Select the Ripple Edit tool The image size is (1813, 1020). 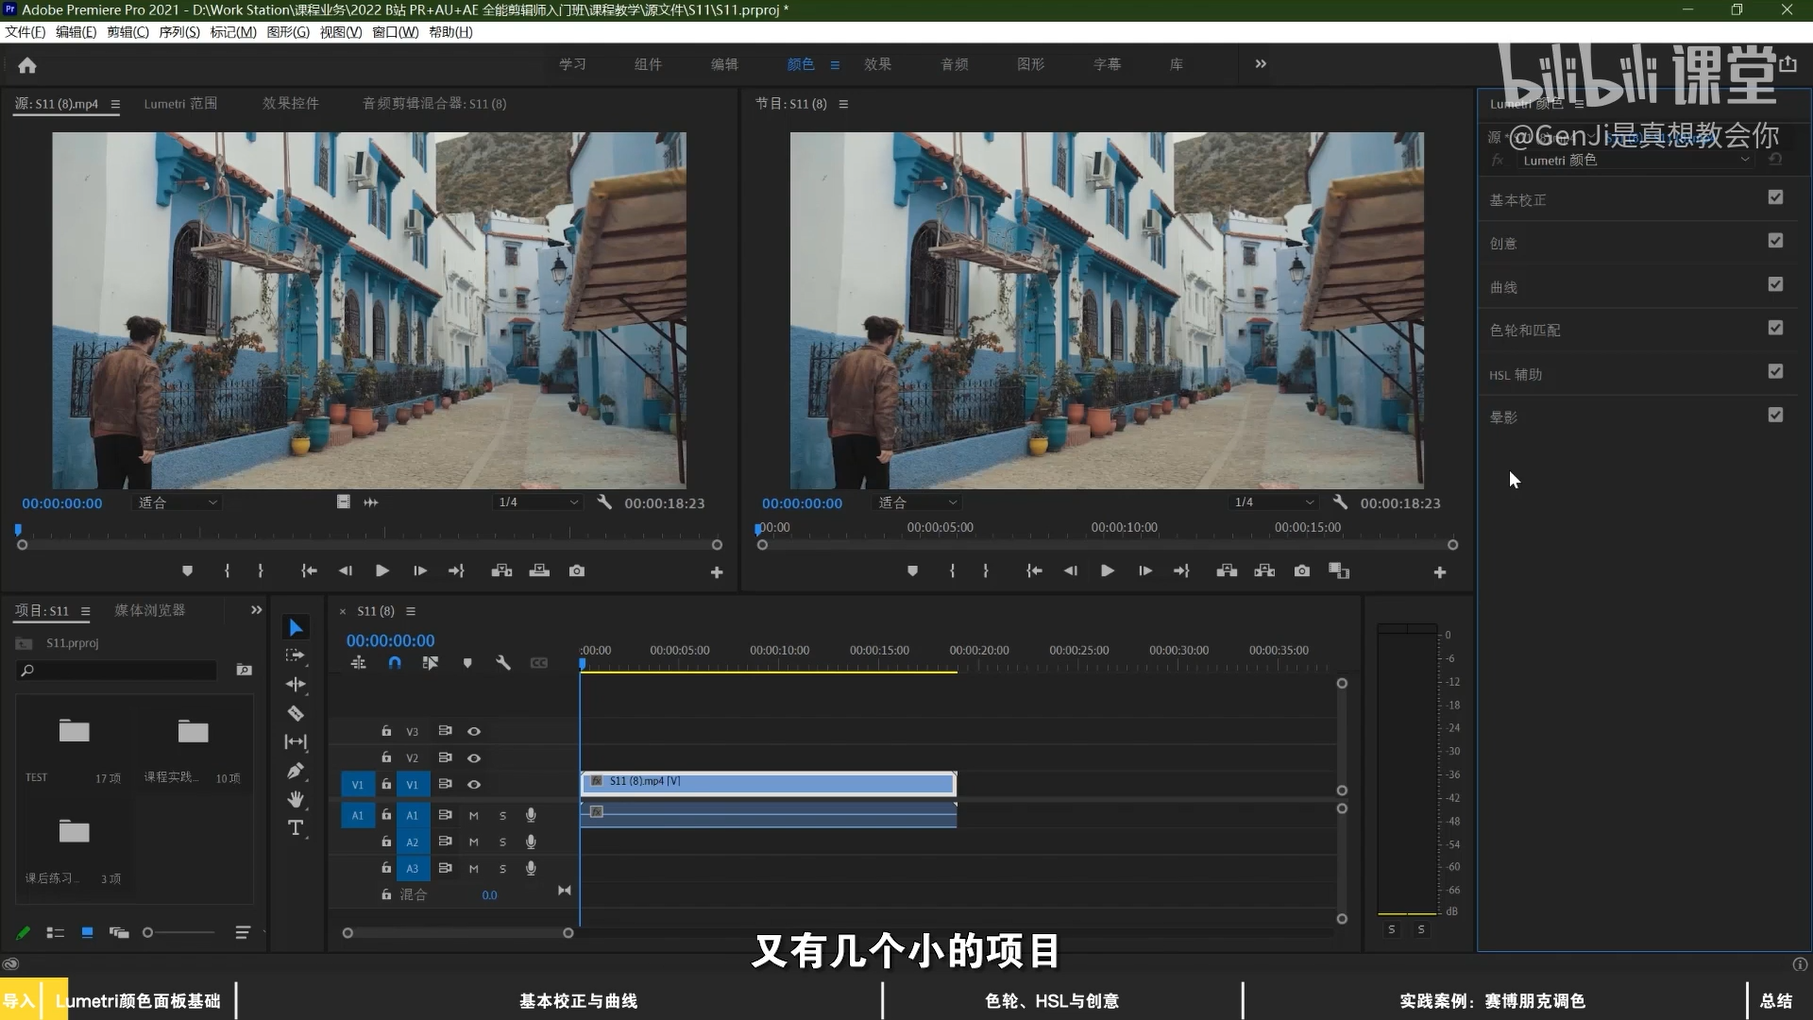pyautogui.click(x=296, y=685)
